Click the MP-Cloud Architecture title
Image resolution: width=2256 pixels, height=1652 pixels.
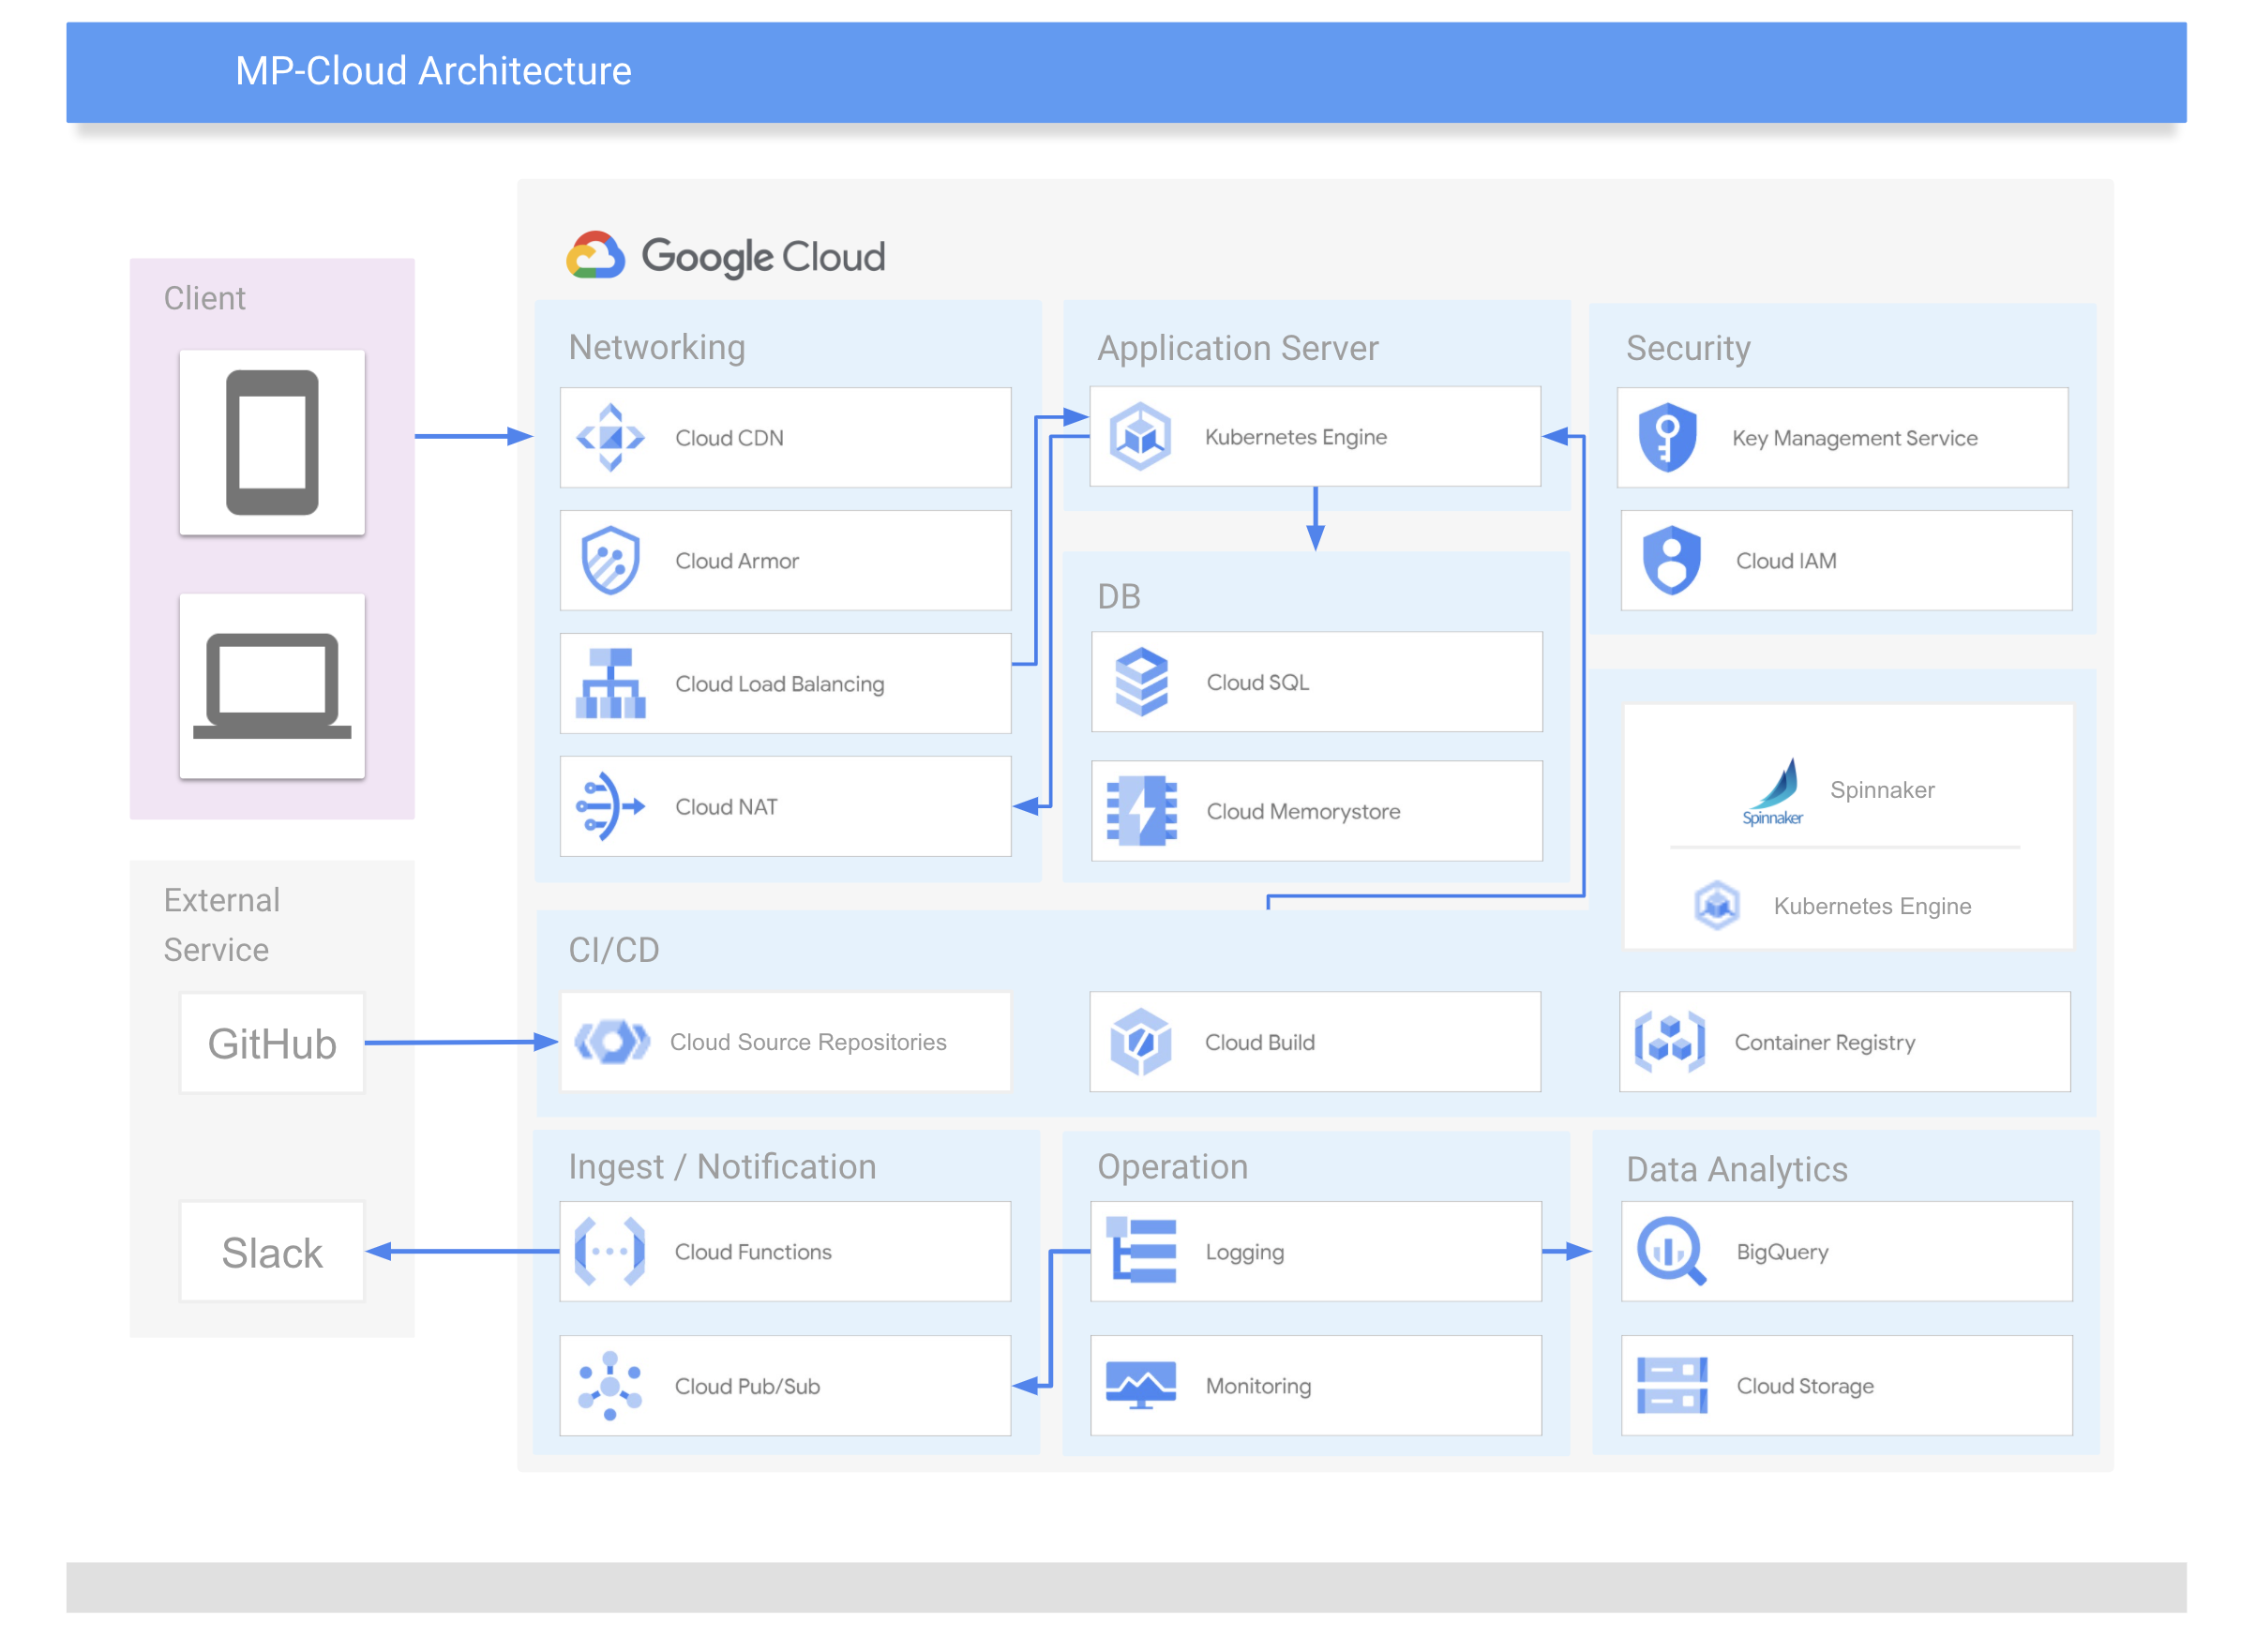pyautogui.click(x=433, y=71)
